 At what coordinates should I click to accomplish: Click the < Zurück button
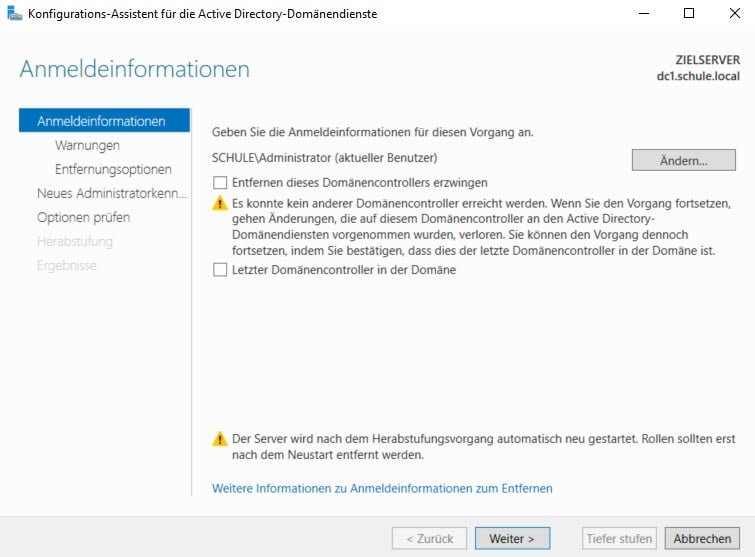point(430,538)
